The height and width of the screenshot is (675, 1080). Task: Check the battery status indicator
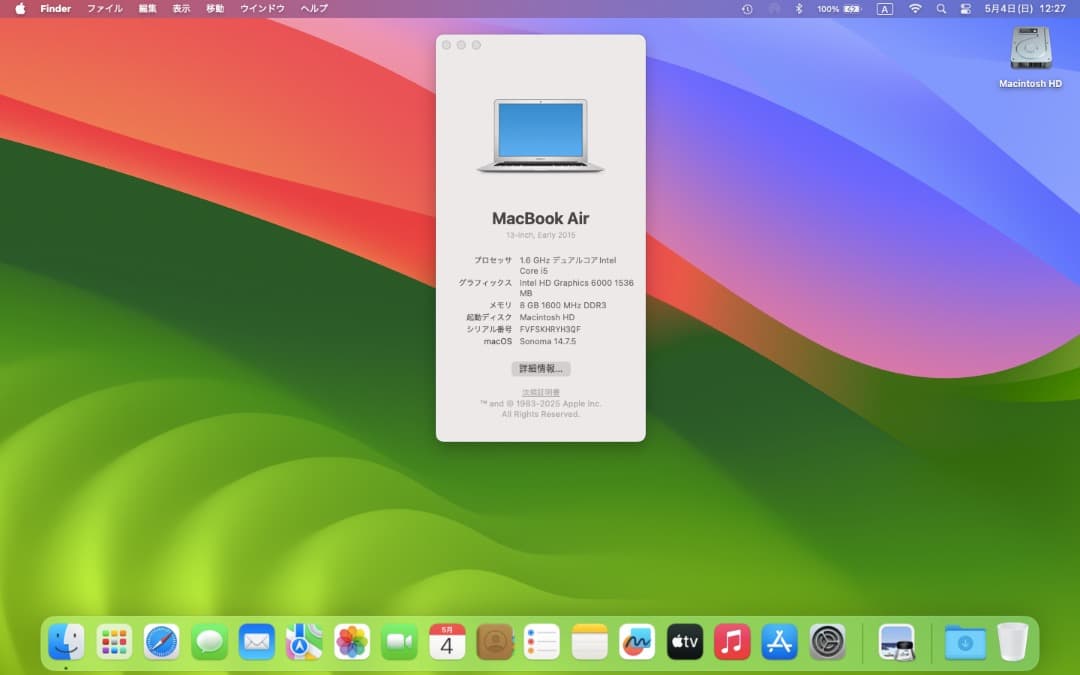click(840, 8)
